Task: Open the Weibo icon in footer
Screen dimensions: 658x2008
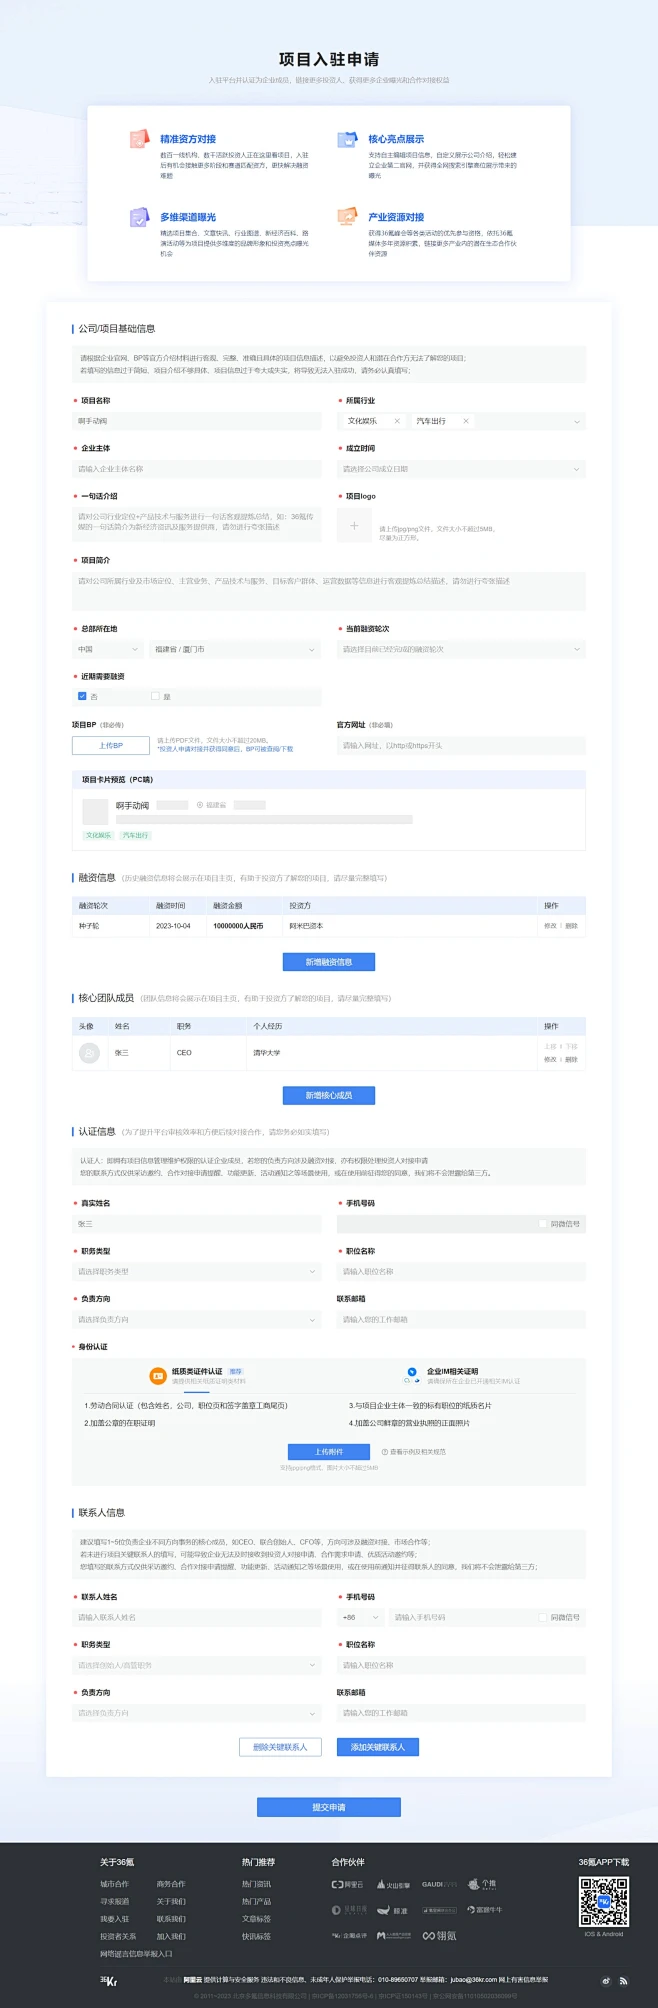Action: (606, 1980)
